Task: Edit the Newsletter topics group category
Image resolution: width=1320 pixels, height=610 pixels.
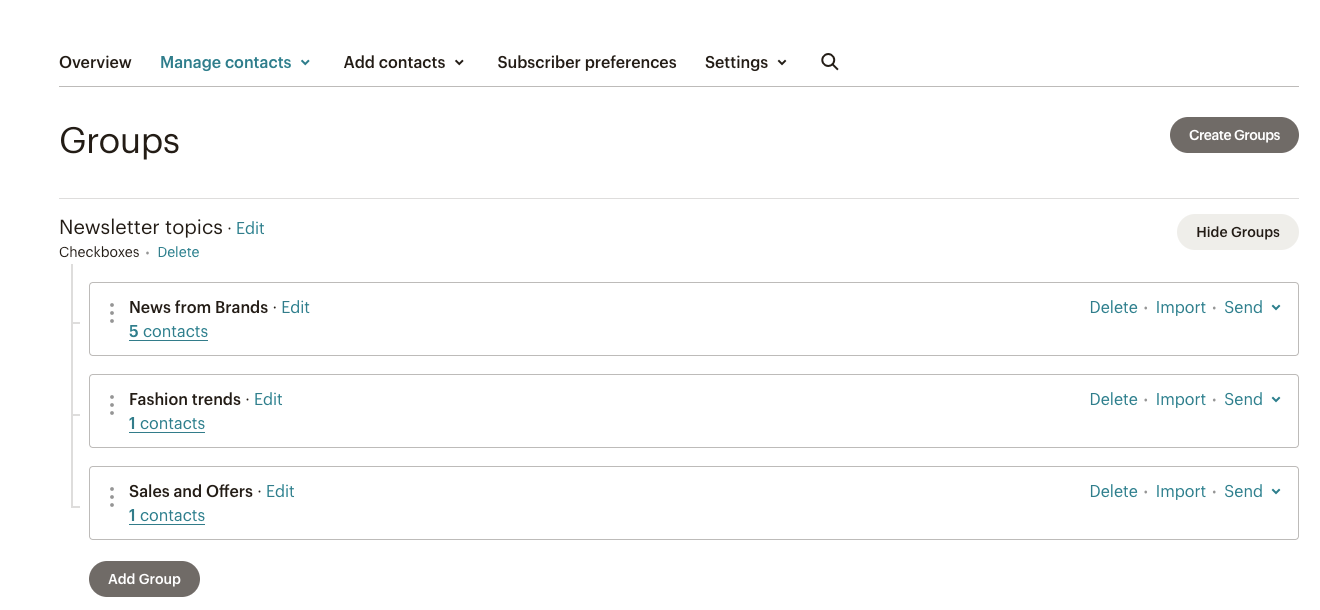Action: click(x=250, y=228)
